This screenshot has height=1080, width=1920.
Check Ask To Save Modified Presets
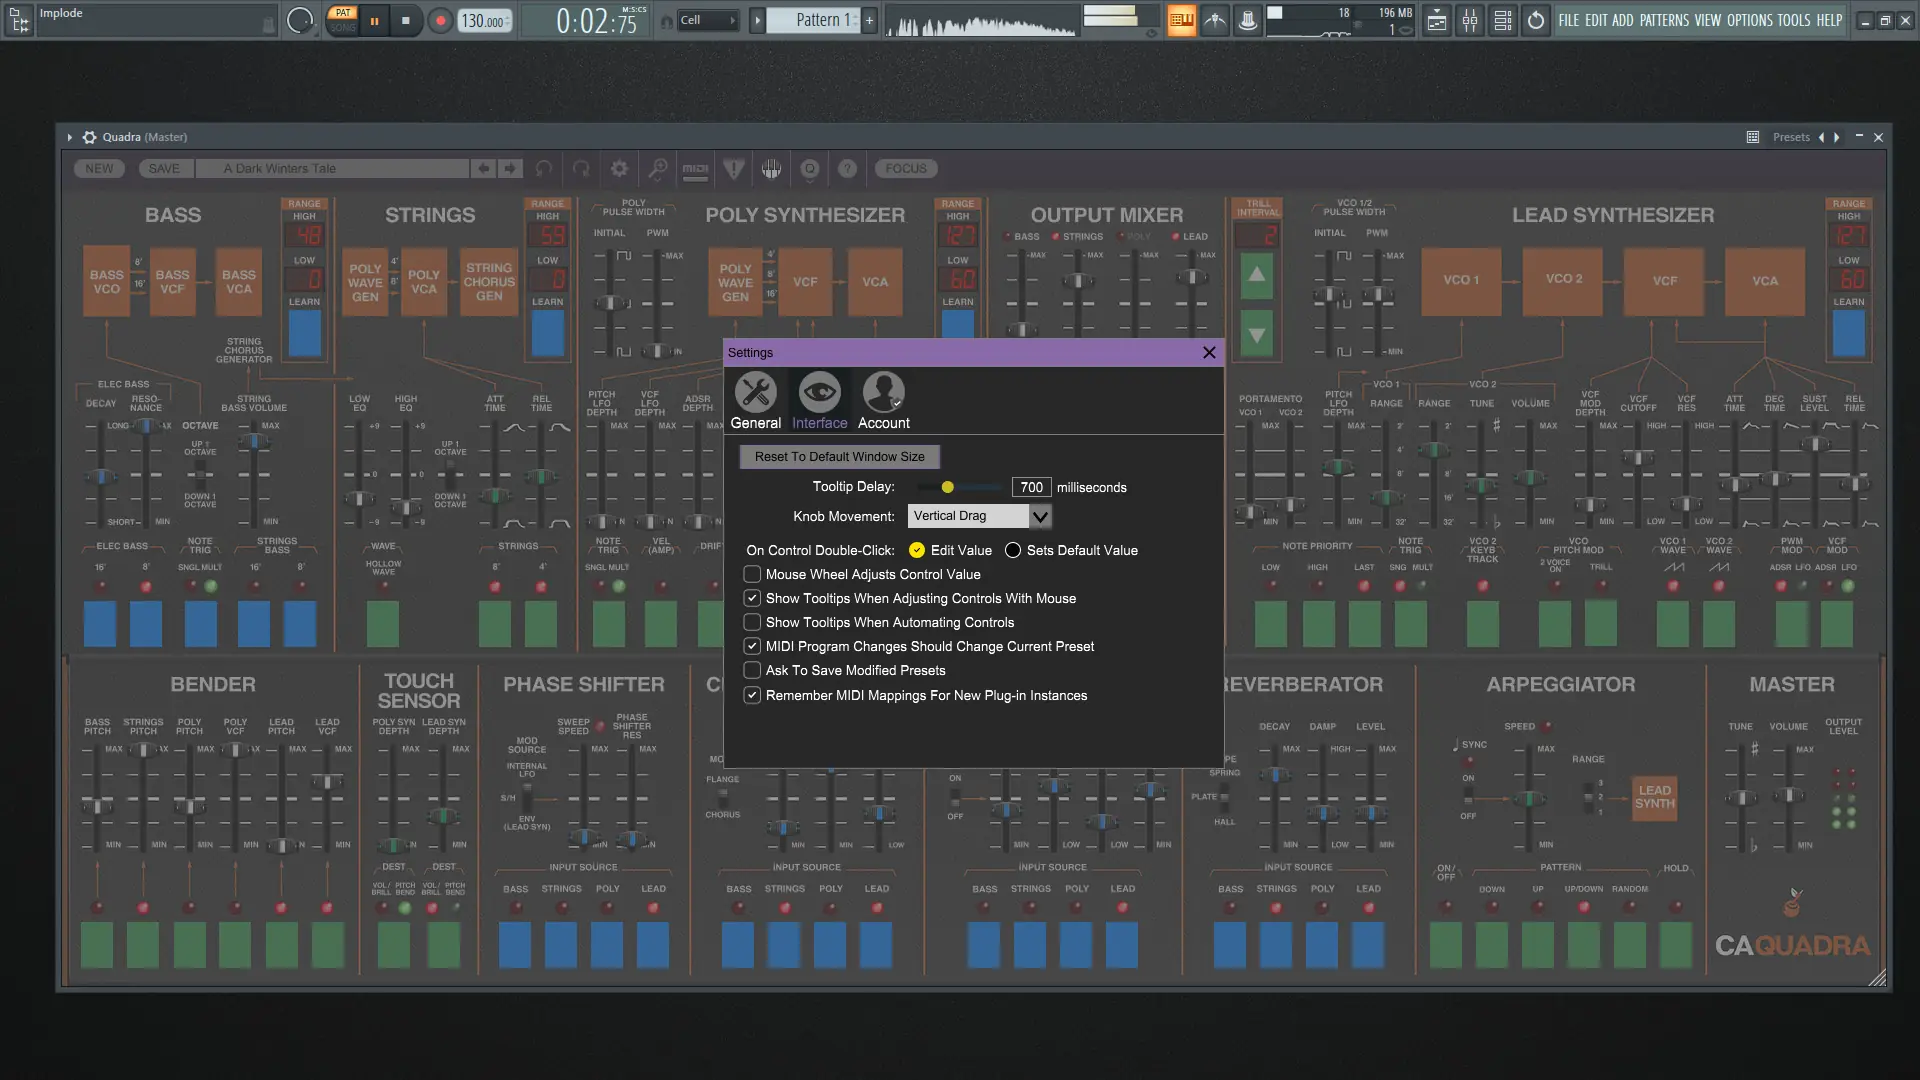coord(752,670)
